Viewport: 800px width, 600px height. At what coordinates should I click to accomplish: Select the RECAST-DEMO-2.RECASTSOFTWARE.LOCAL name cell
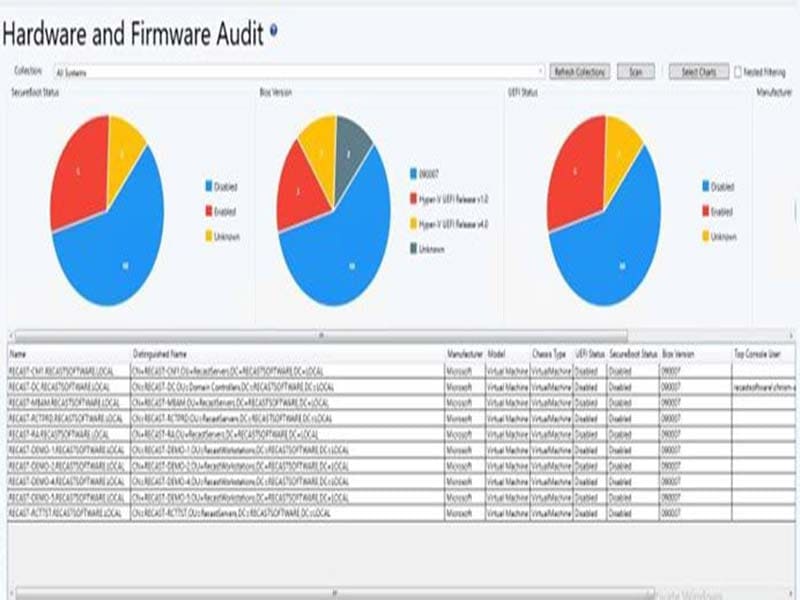coord(69,466)
